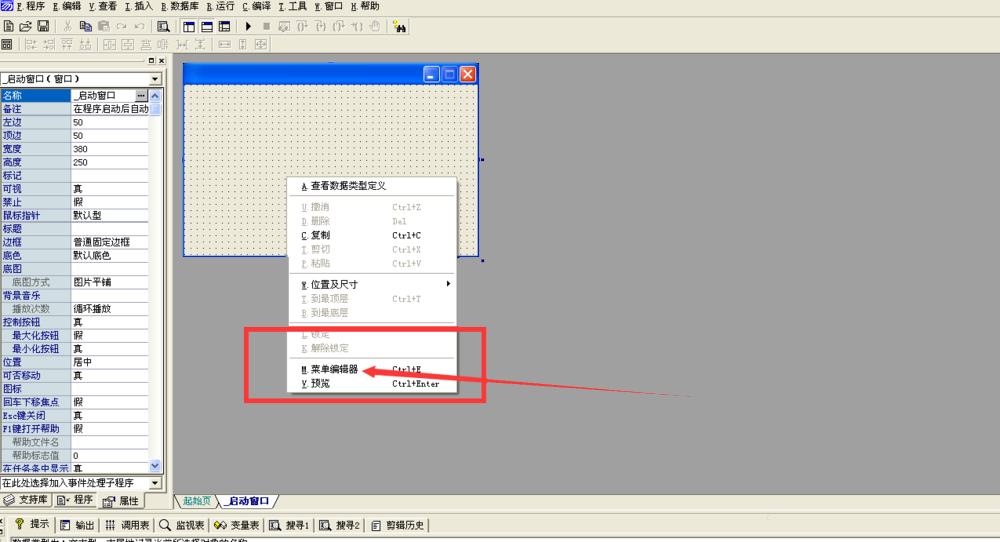1000x542 pixels.
Task: Click the scissors Cut toolbar icon
Action: coord(67,26)
